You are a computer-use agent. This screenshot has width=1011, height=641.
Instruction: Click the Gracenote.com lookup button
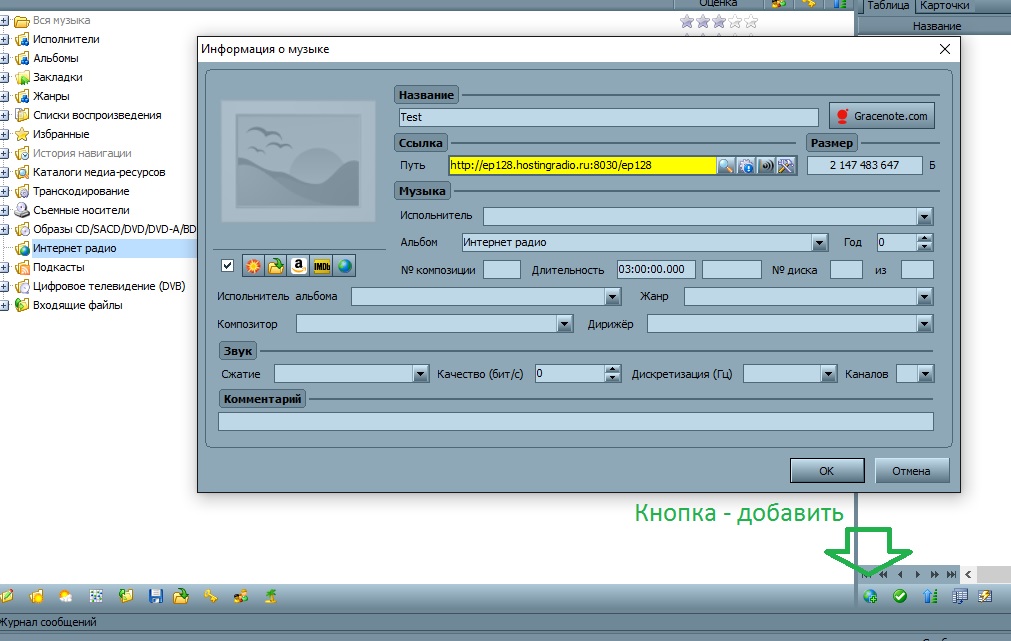[x=881, y=116]
